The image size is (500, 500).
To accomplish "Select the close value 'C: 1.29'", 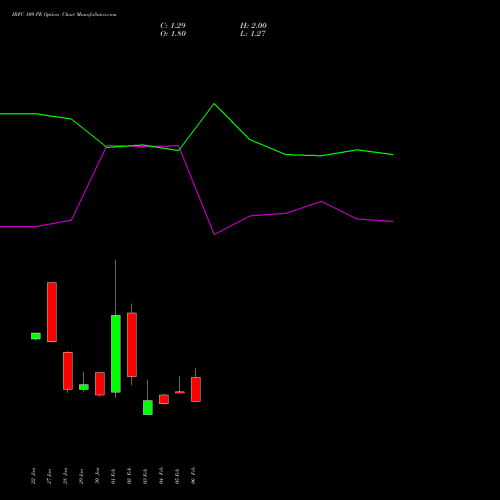I will click(173, 26).
